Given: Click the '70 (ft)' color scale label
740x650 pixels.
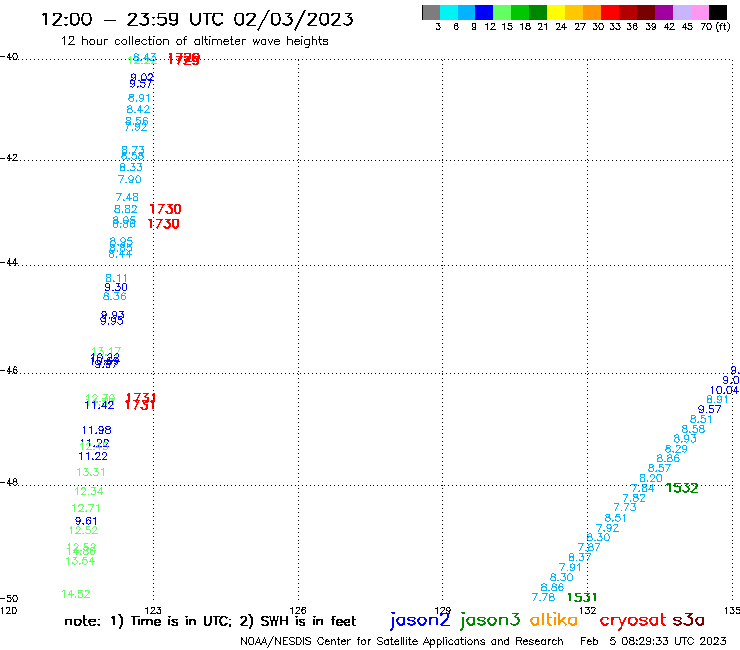Looking at the screenshot, I should 715,27.
